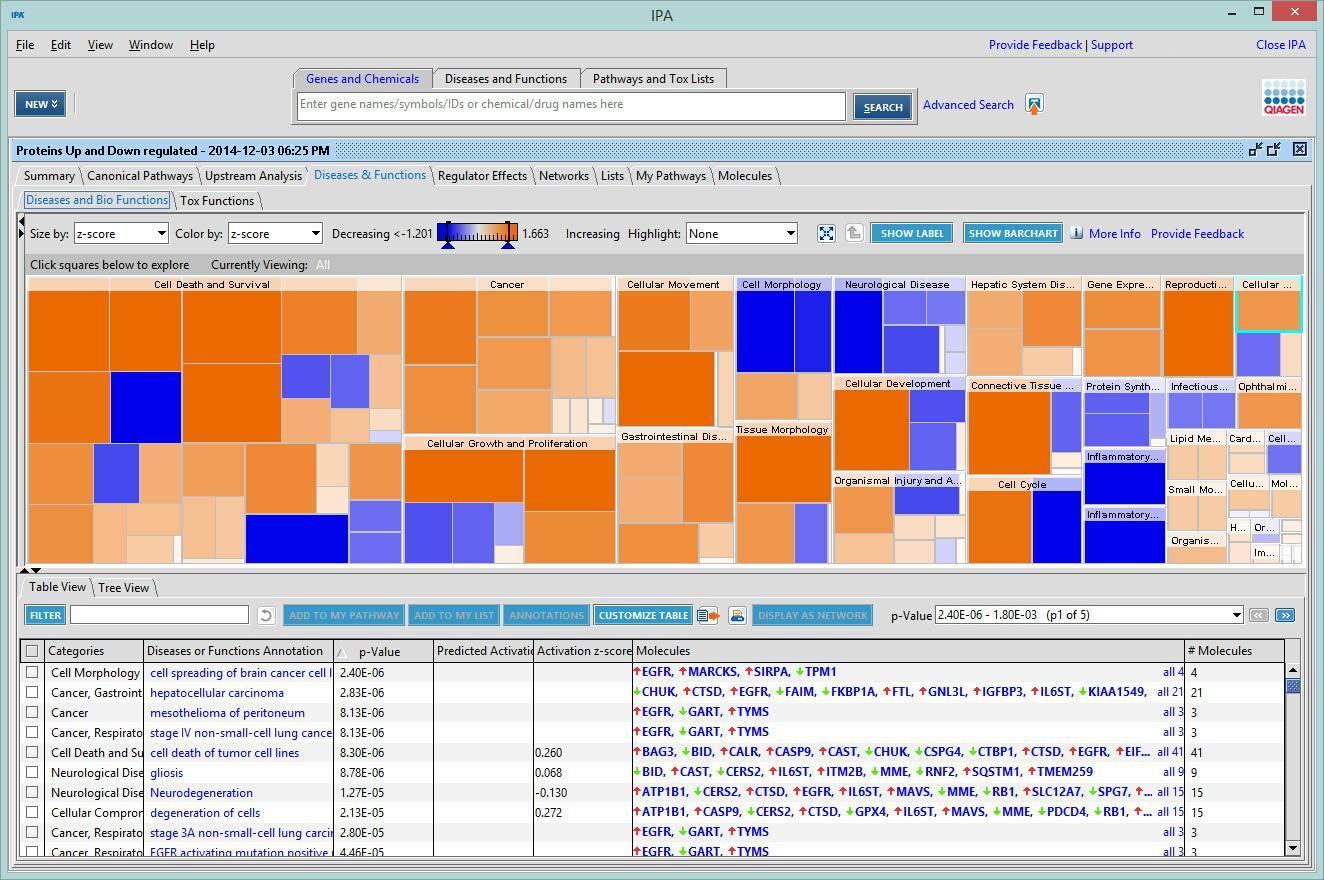Image resolution: width=1324 pixels, height=880 pixels.
Task: Close the Proteins Up and Down regulated panel
Action: click(x=1299, y=149)
